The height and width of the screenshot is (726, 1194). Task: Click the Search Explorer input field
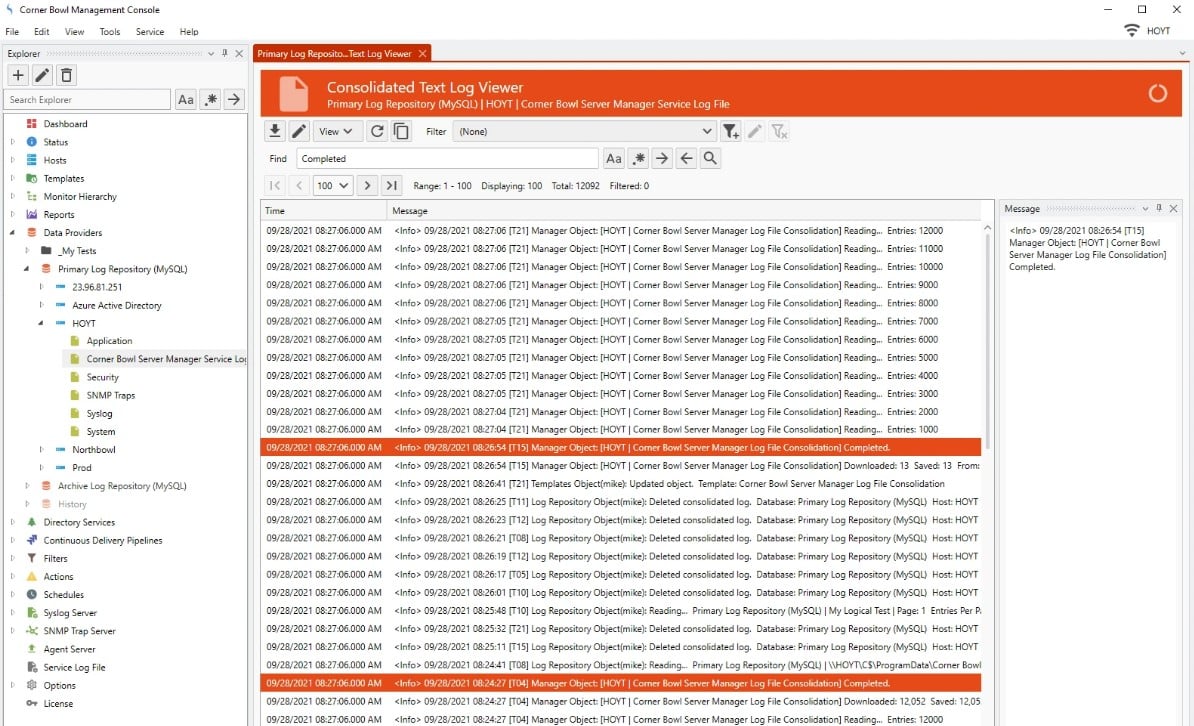click(88, 100)
